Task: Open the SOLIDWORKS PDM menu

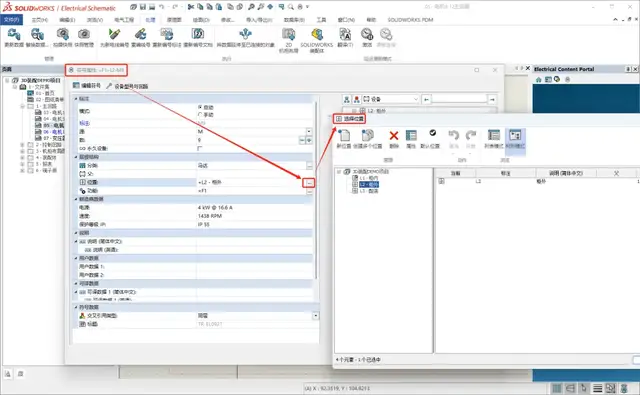Action: 410,20
